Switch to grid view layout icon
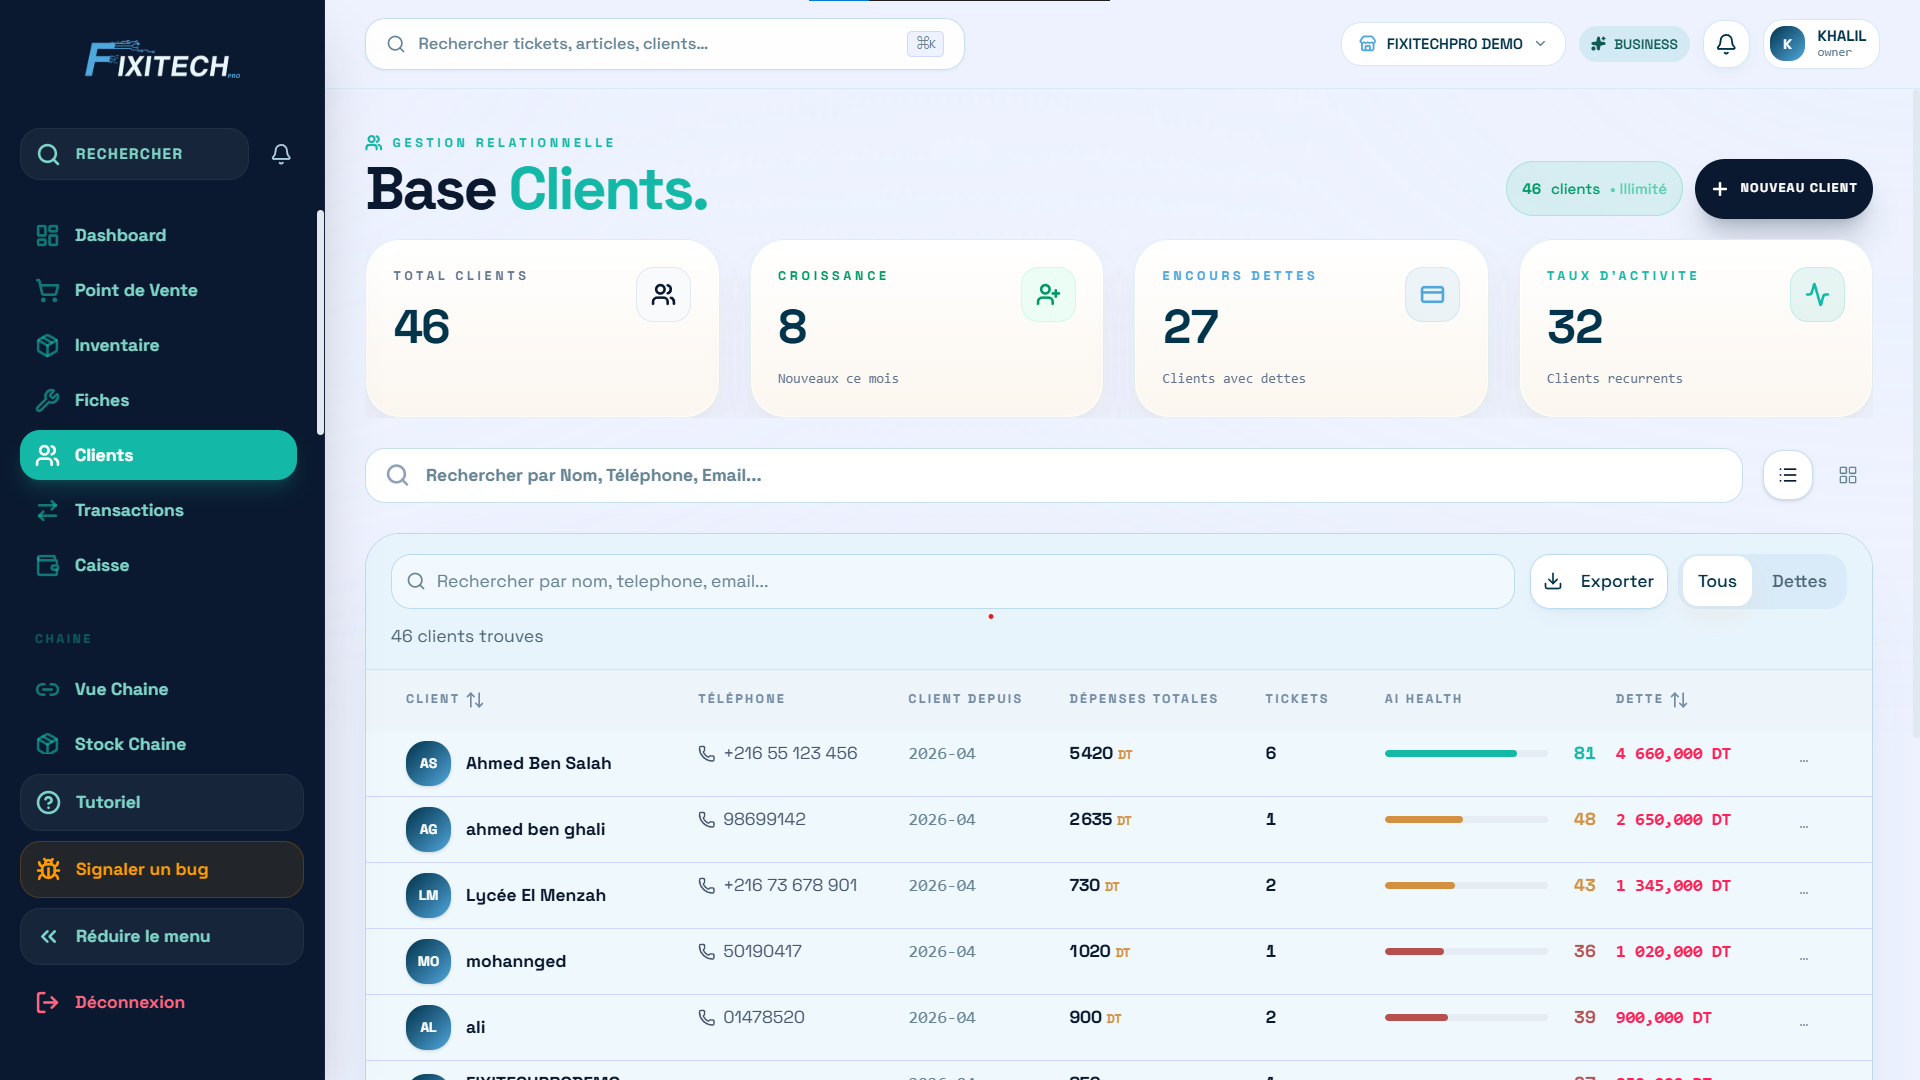Viewport: 1920px width, 1080px height. (x=1848, y=475)
